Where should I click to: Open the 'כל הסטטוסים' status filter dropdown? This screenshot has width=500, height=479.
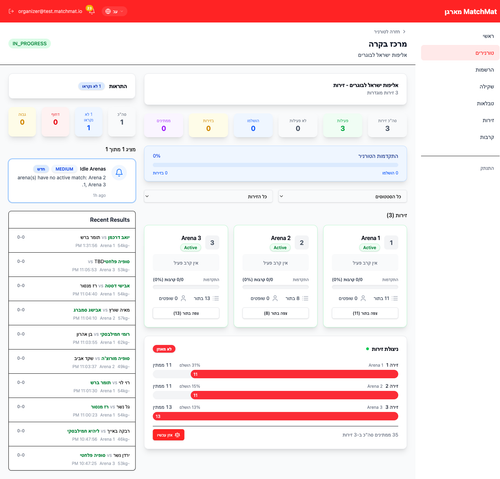342,196
